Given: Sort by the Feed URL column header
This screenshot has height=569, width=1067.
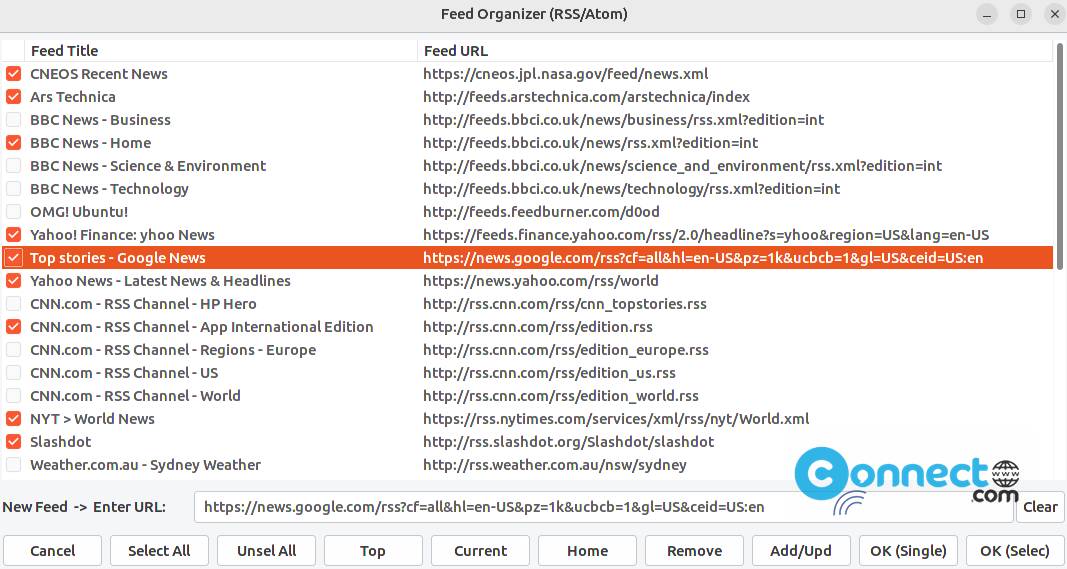Looking at the screenshot, I should click(x=735, y=50).
